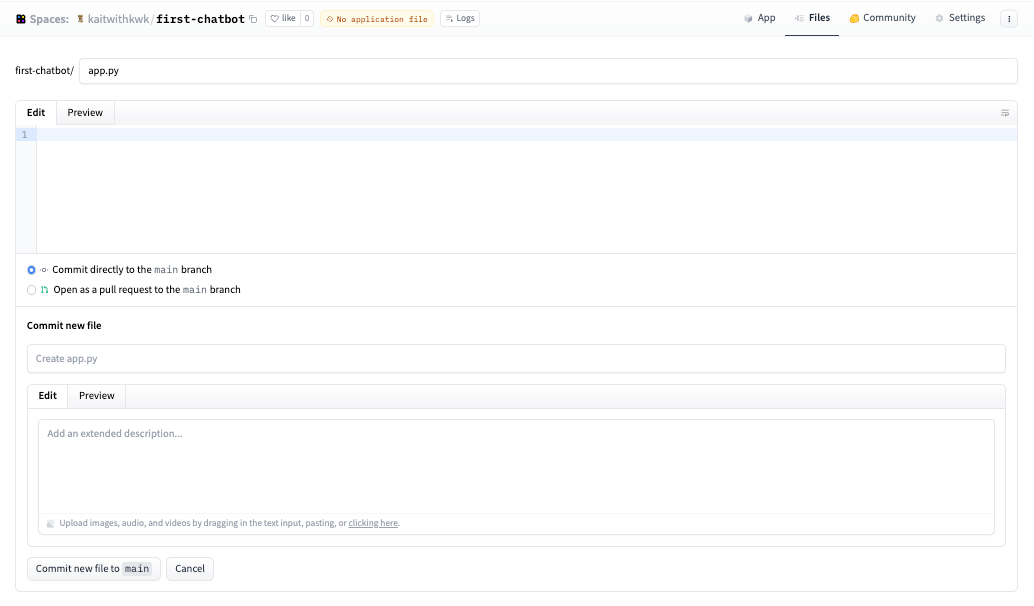Click the Hugging Face Spaces logo icon
This screenshot has width=1034, height=606.
tap(21, 19)
